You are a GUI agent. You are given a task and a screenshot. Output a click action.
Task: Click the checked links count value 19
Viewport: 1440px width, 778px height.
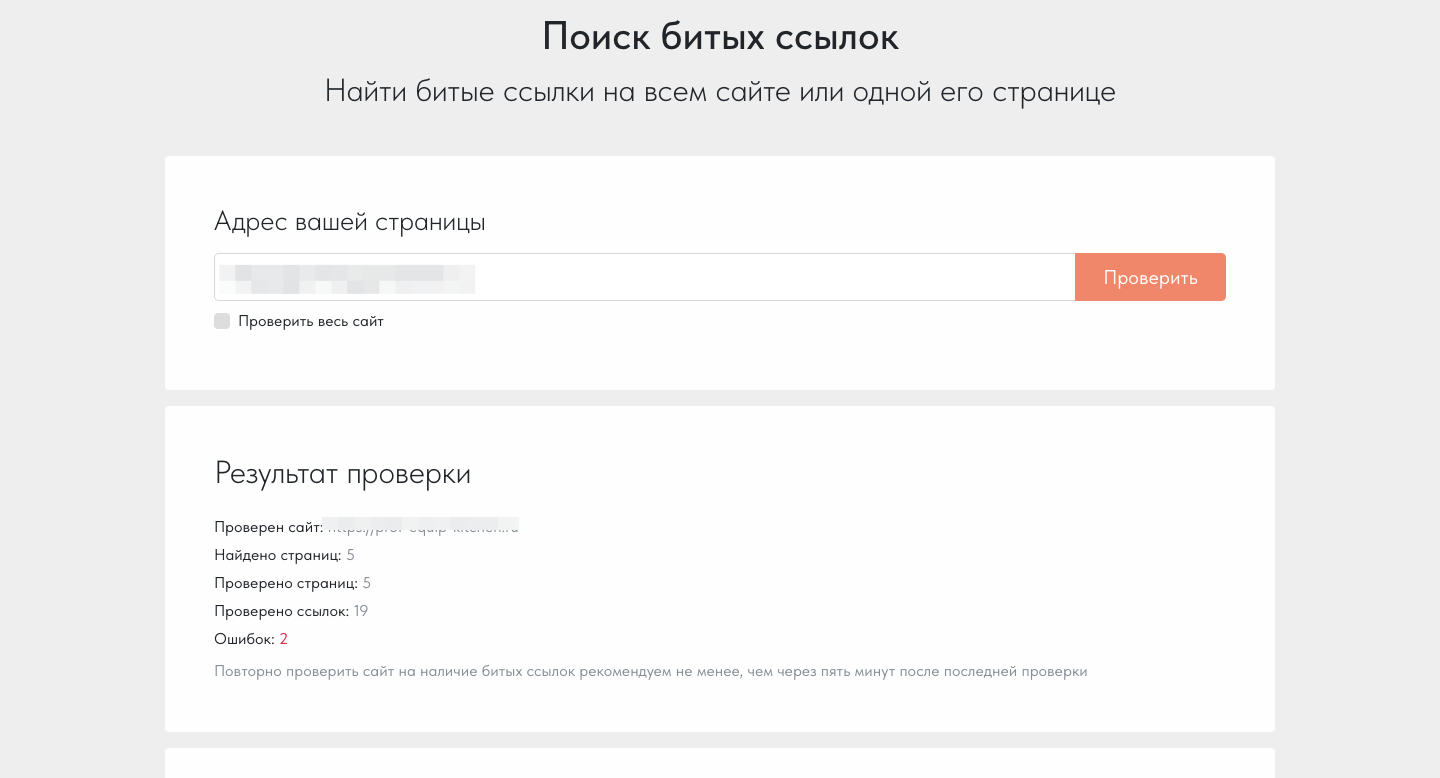(361, 610)
